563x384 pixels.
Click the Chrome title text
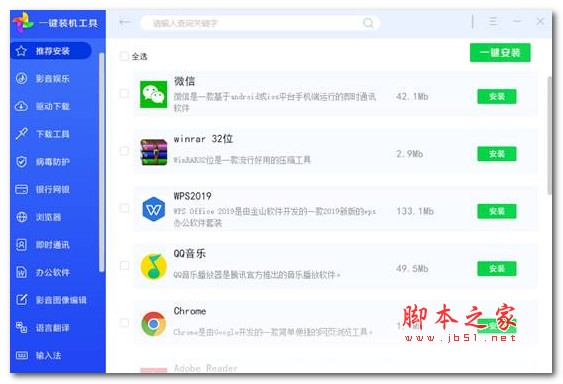[190, 311]
